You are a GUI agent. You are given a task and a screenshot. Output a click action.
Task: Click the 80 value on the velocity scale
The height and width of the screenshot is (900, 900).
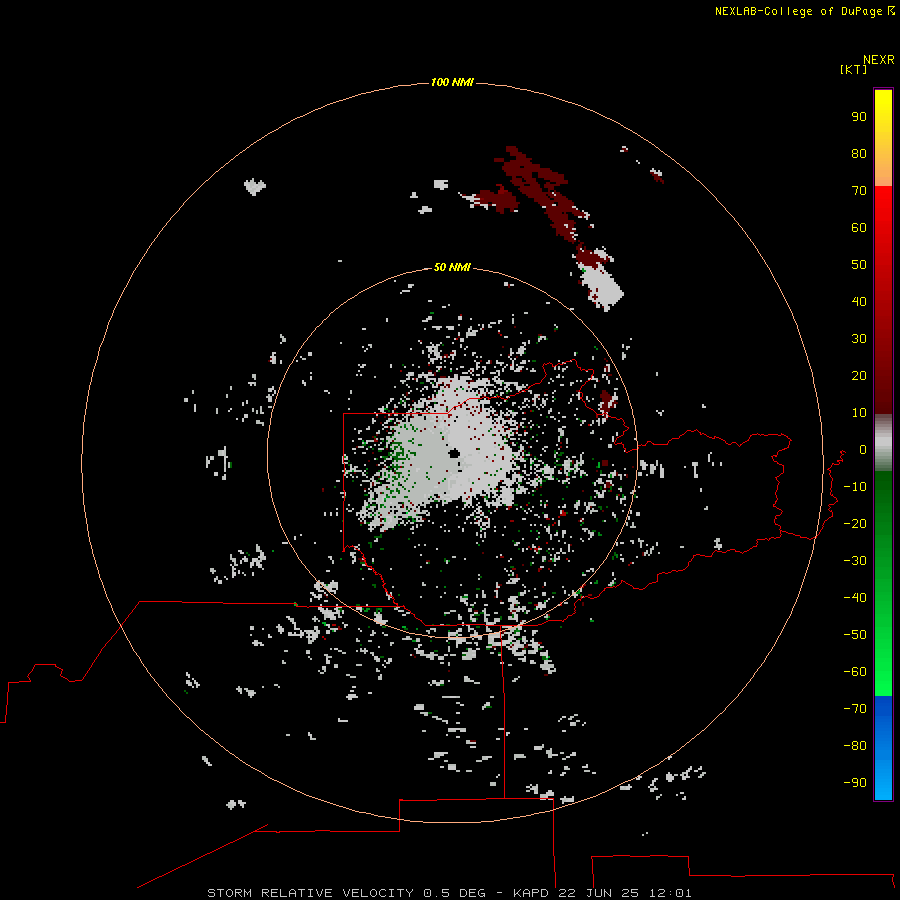859,153
